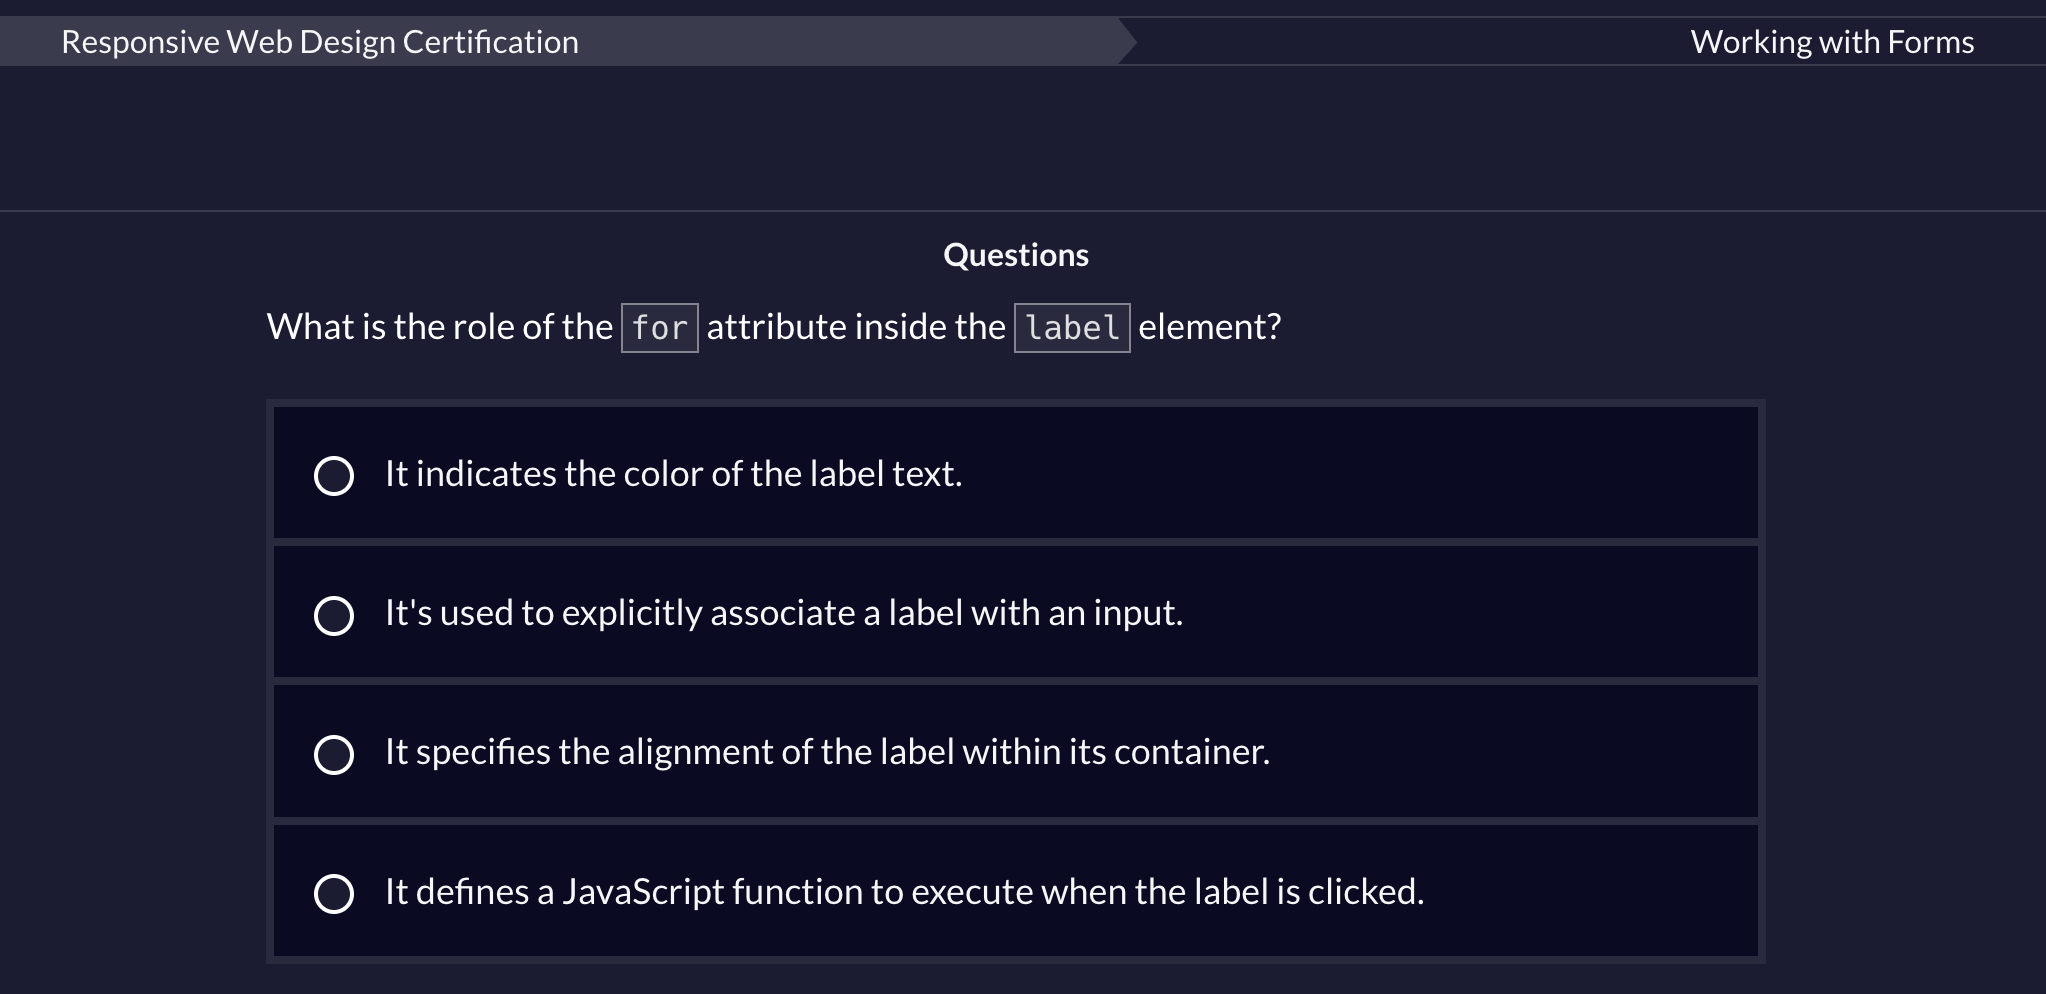Viewport: 2046px width, 994px height.
Task: Pick the radio circle for the alignment answer
Action: coord(334,755)
